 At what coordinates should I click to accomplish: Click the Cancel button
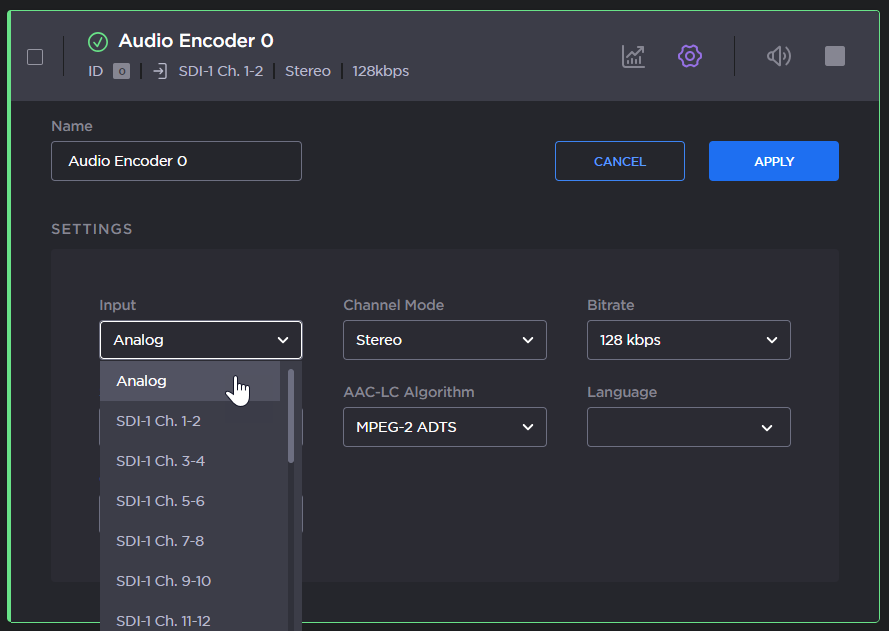pos(619,161)
